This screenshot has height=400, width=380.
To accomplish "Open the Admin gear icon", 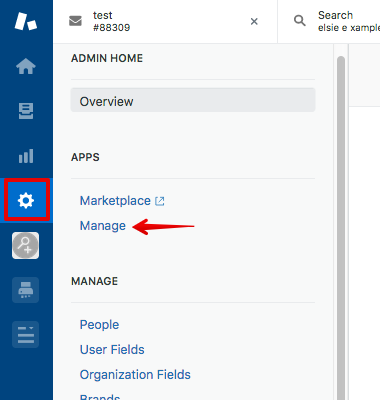I will coord(27,200).
